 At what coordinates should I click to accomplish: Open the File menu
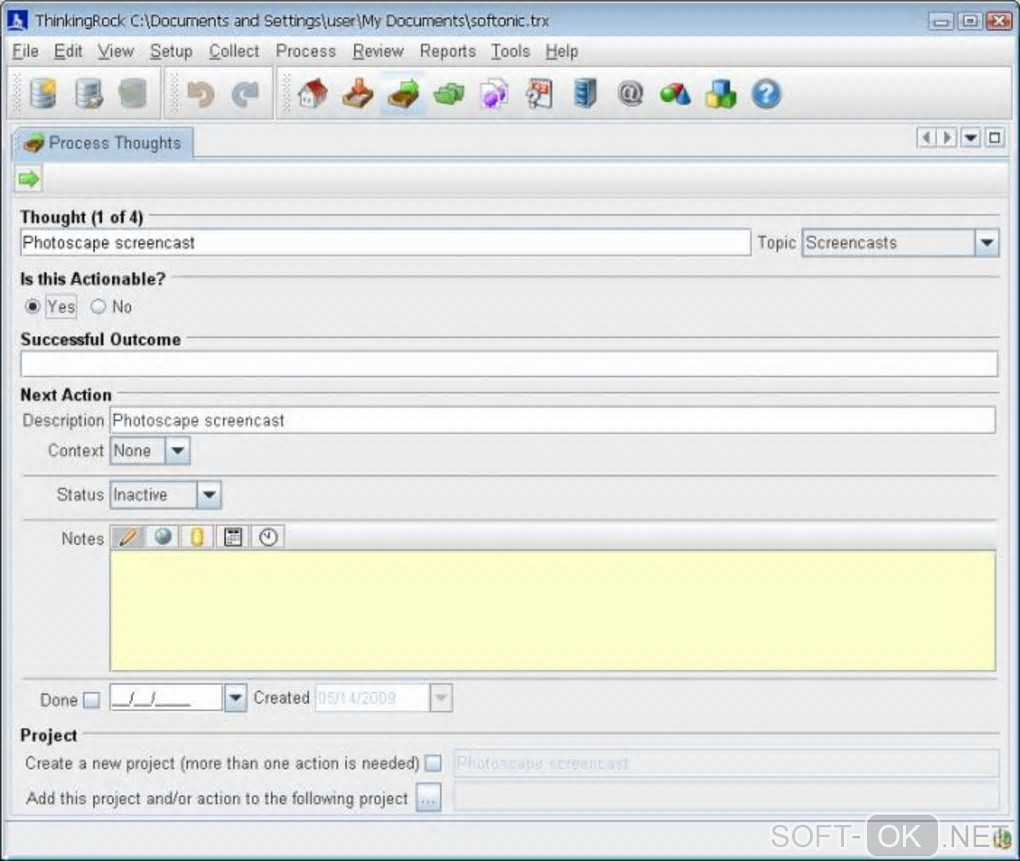point(25,51)
